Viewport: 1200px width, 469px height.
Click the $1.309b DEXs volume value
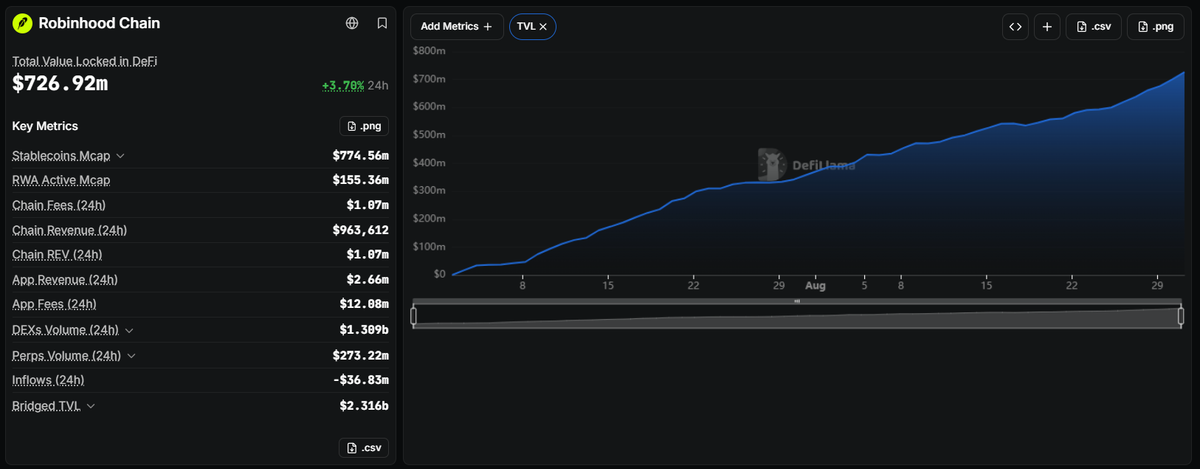point(364,330)
